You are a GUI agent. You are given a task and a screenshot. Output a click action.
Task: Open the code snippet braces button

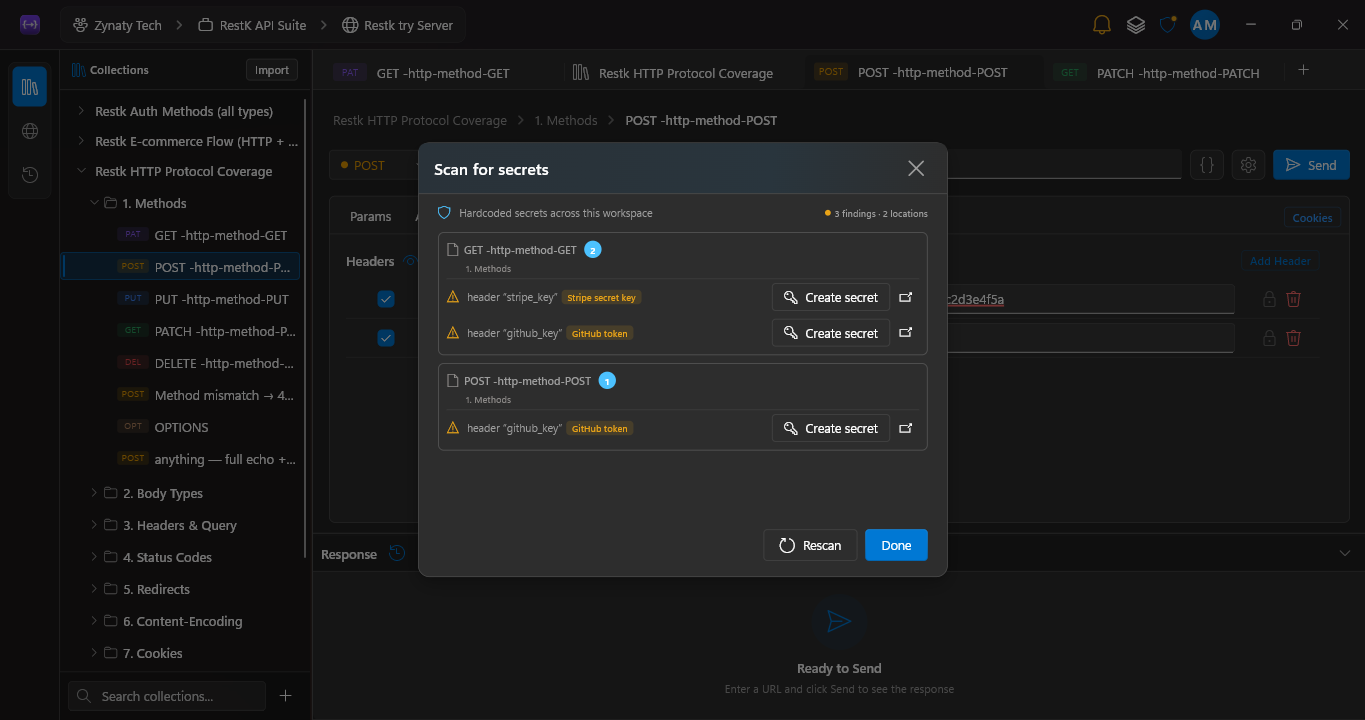click(x=1207, y=165)
